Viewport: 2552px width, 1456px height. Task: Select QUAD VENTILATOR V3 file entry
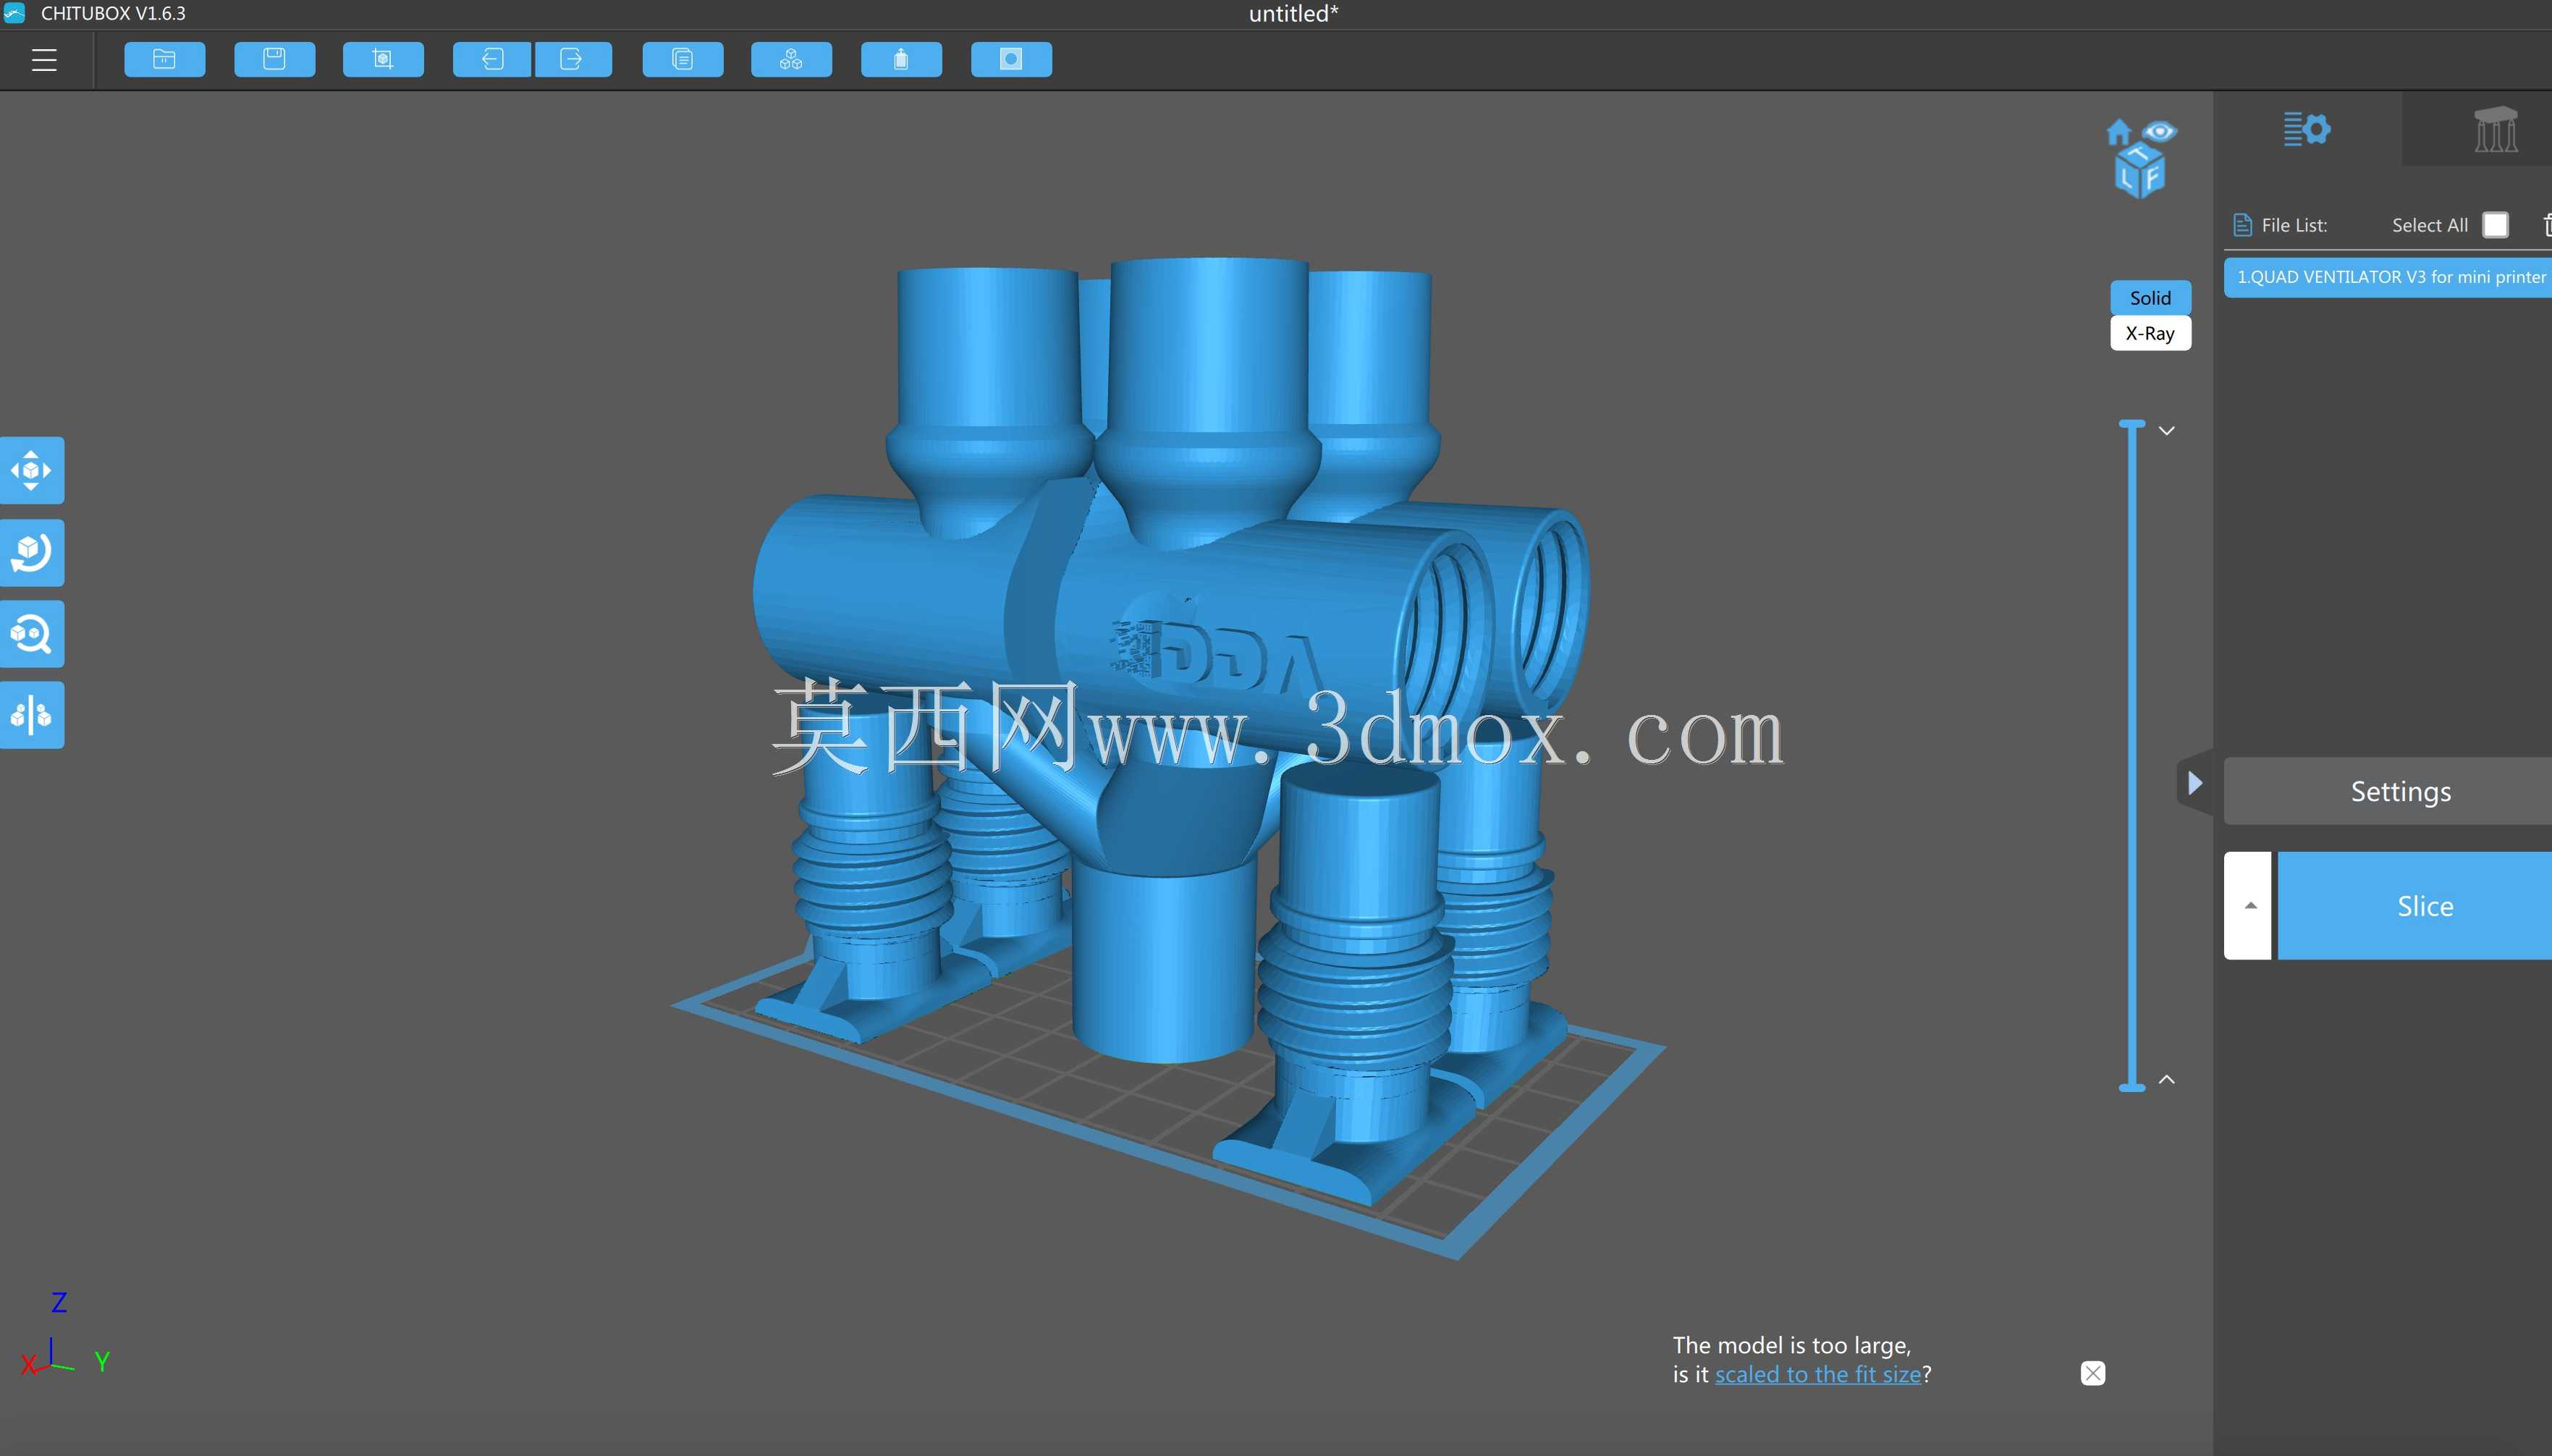2388,277
